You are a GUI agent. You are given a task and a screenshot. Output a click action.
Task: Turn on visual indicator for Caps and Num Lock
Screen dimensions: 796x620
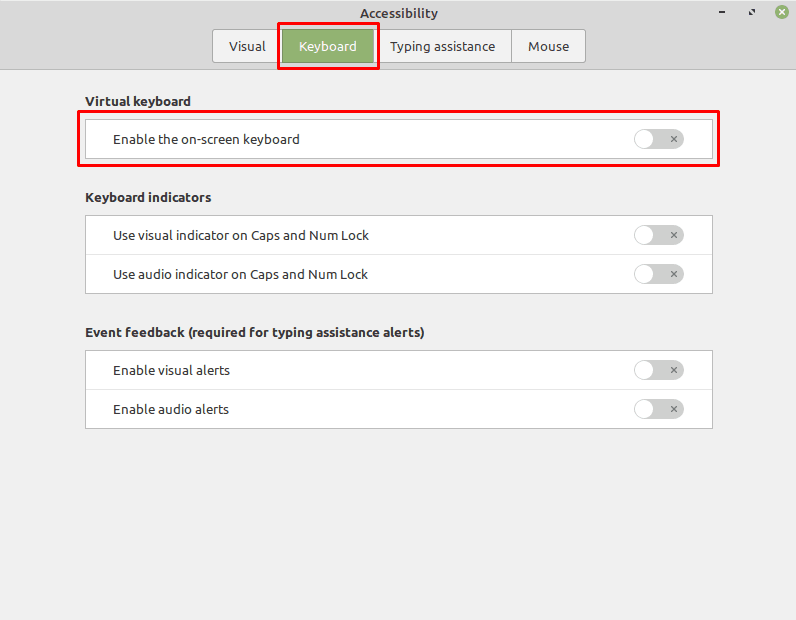click(x=658, y=235)
